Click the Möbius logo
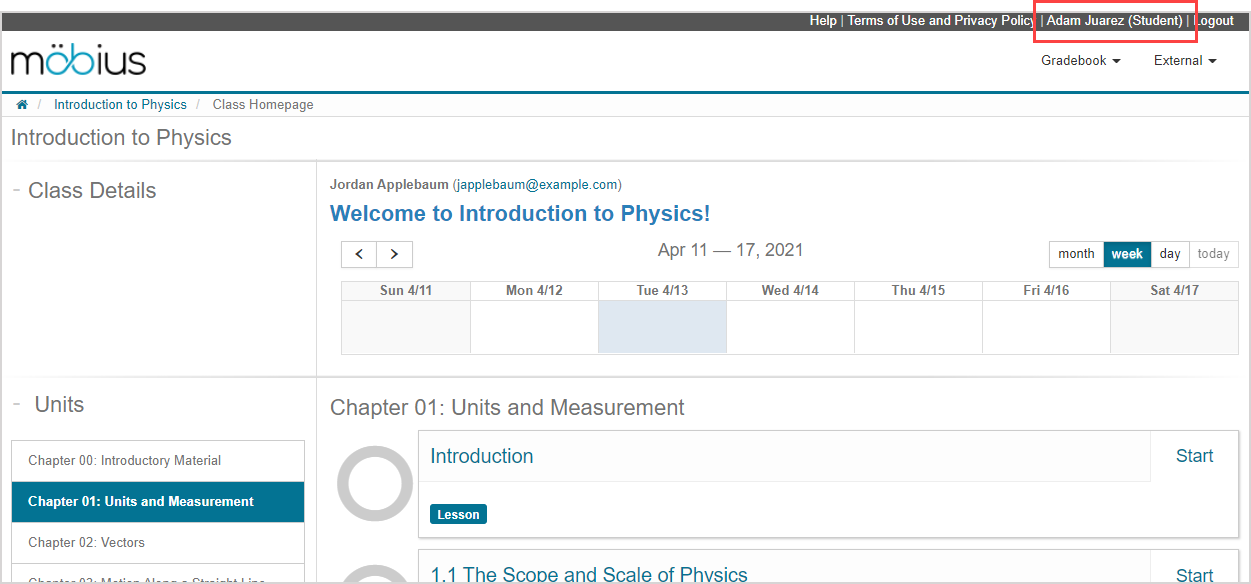Screen dimensions: 1251x584 click(78, 61)
